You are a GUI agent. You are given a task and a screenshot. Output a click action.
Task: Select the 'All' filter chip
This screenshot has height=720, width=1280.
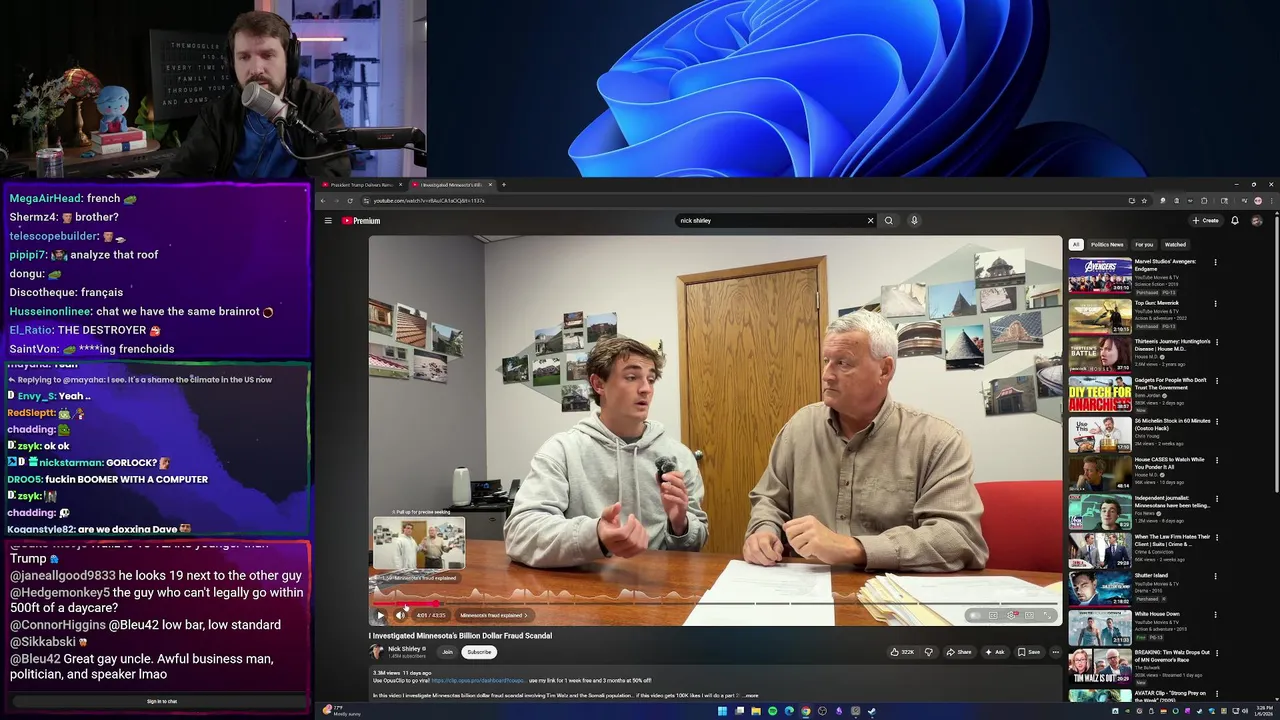click(1076, 244)
